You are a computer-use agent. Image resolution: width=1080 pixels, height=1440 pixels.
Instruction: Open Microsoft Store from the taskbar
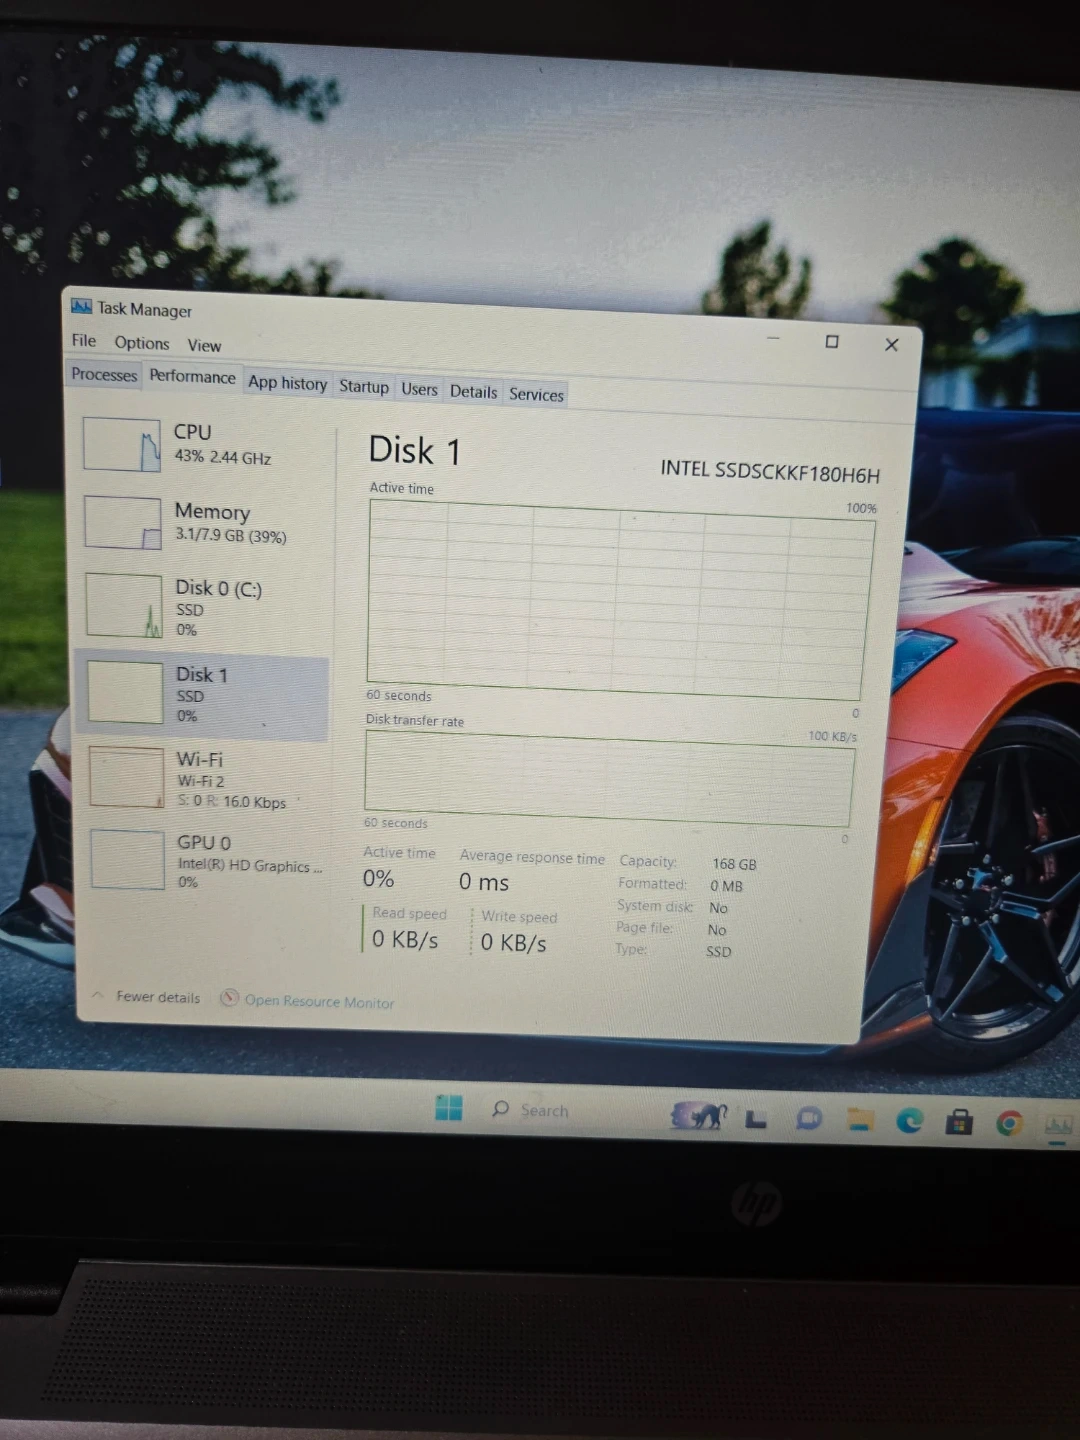959,1122
